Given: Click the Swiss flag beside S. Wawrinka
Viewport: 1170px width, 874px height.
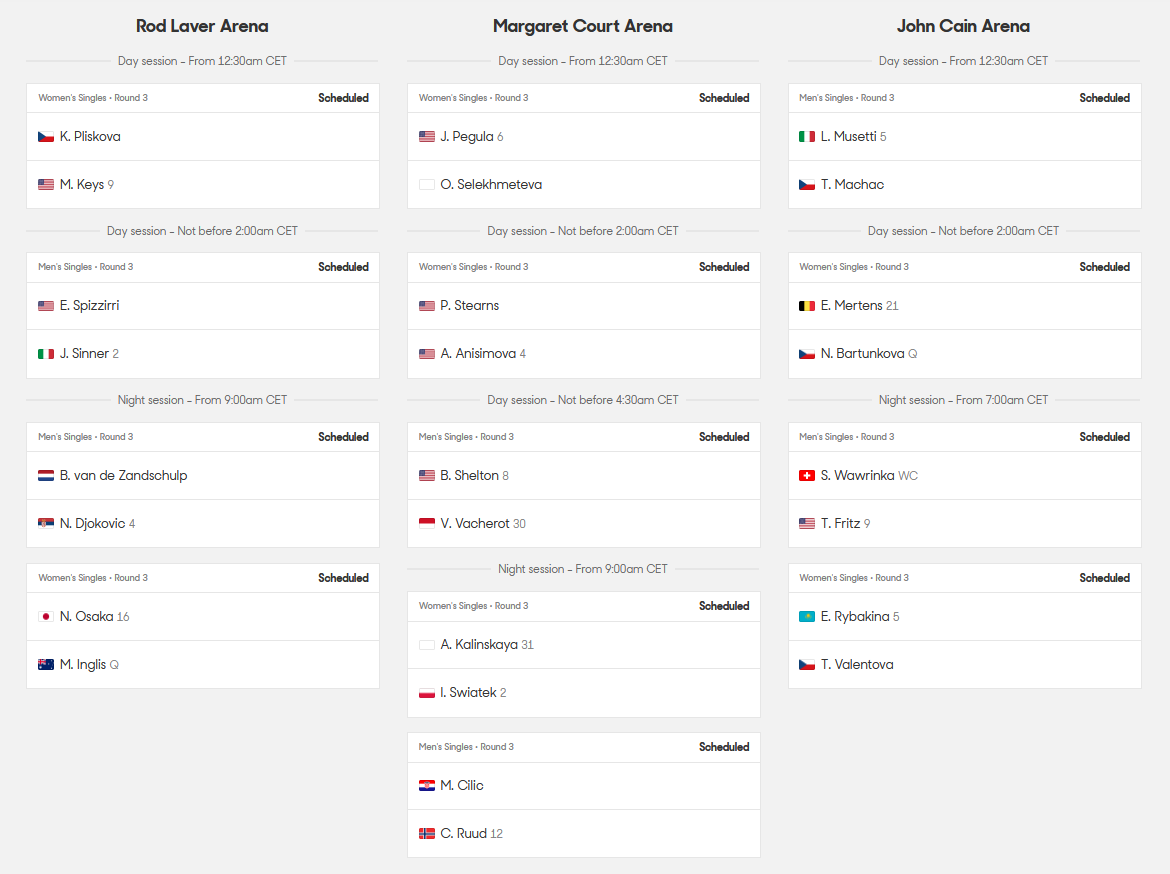Looking at the screenshot, I should pyautogui.click(x=807, y=475).
